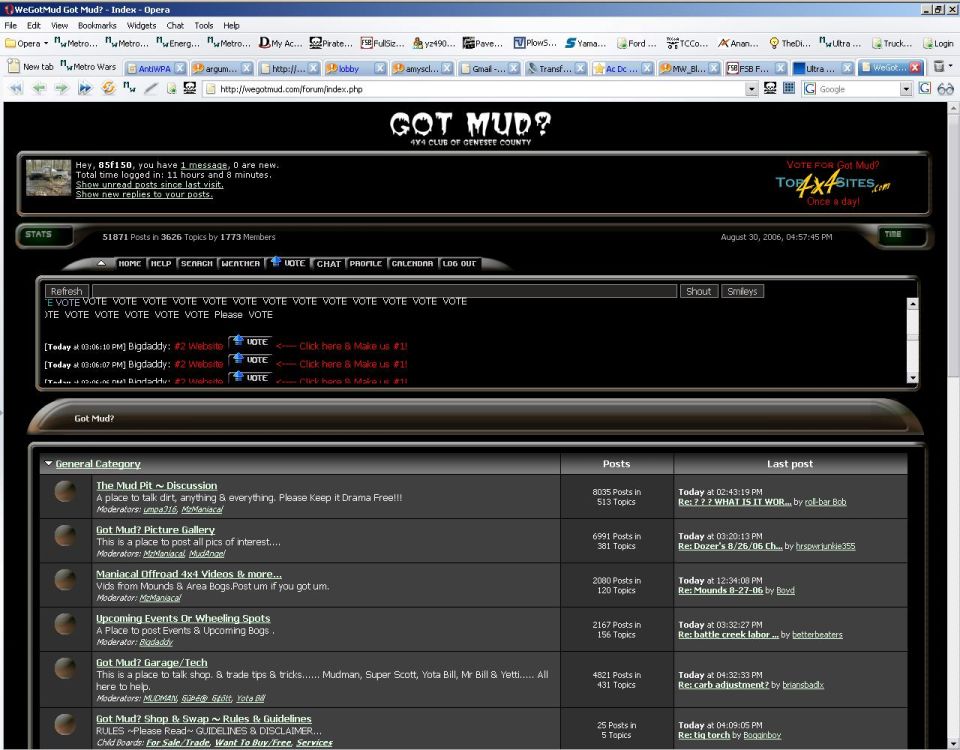Click the blue grid icon beside the search box

coord(789,89)
